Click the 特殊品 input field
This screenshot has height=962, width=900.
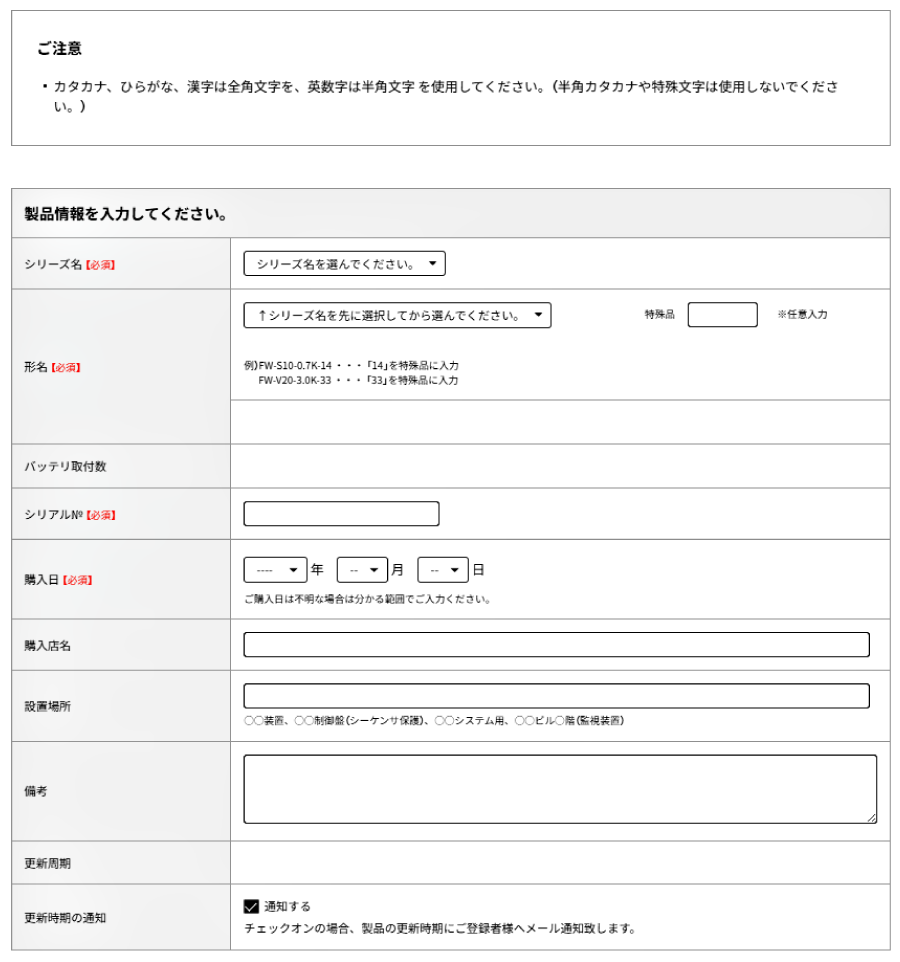(x=722, y=315)
